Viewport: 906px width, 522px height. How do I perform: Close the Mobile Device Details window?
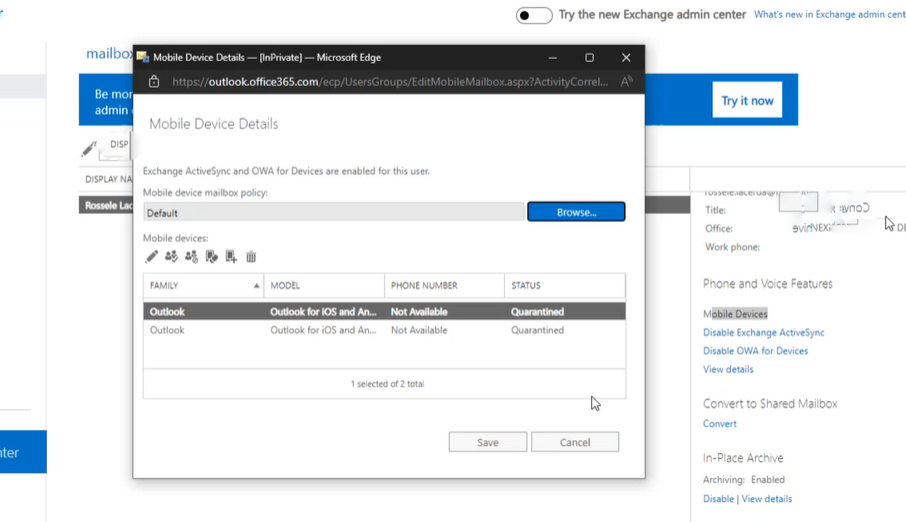tap(626, 57)
